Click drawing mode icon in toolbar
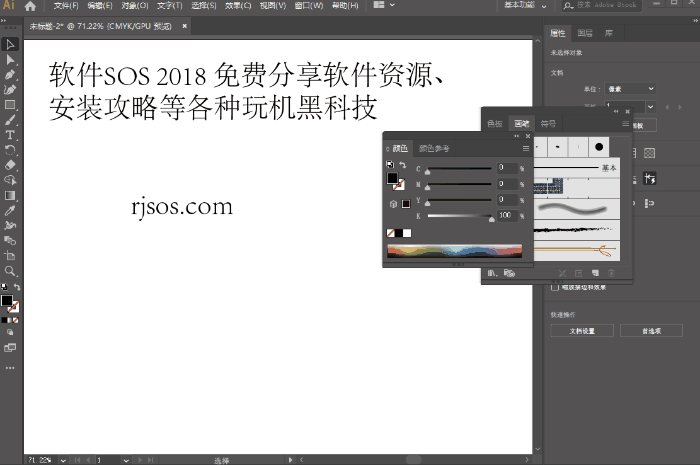Image resolution: width=700 pixels, height=465 pixels. 10,332
